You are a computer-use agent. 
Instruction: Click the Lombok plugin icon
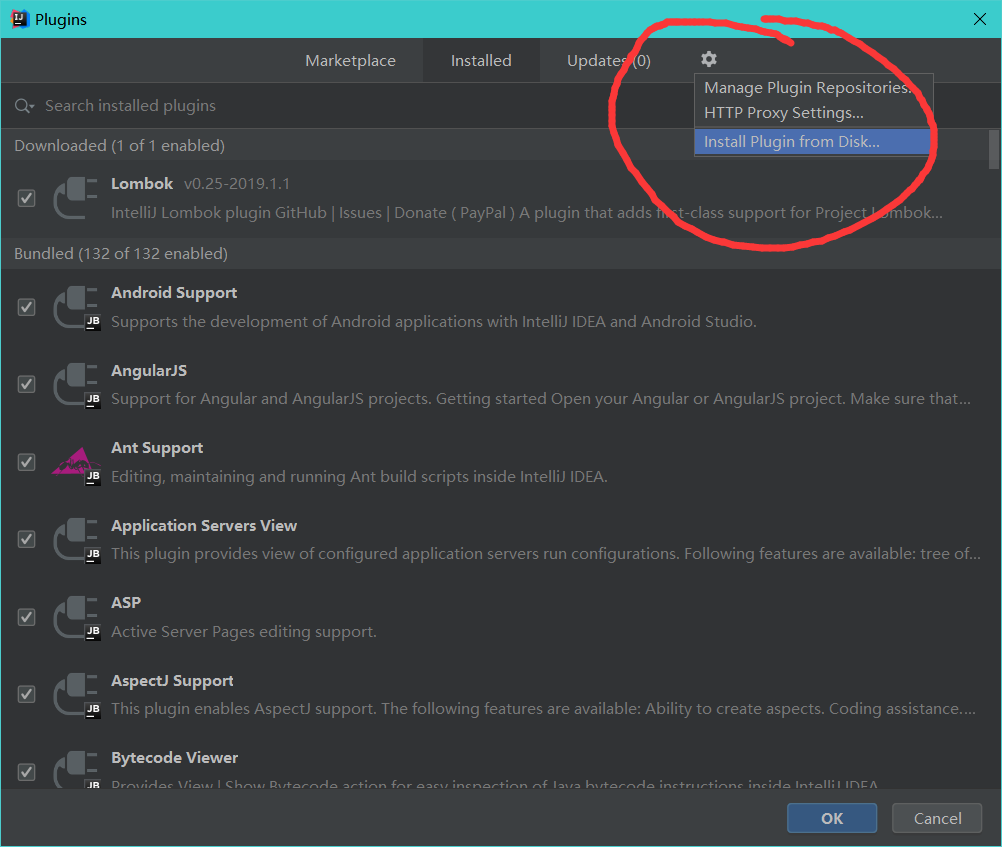[75, 198]
